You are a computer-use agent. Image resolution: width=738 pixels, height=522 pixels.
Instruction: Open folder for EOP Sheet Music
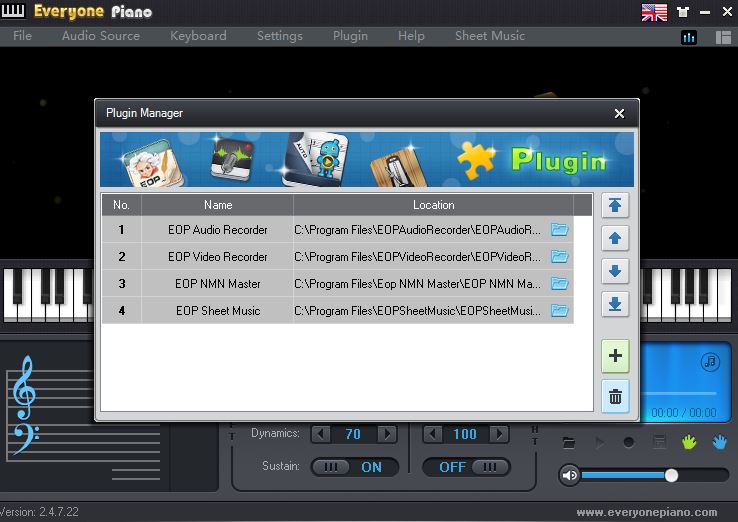pos(560,311)
